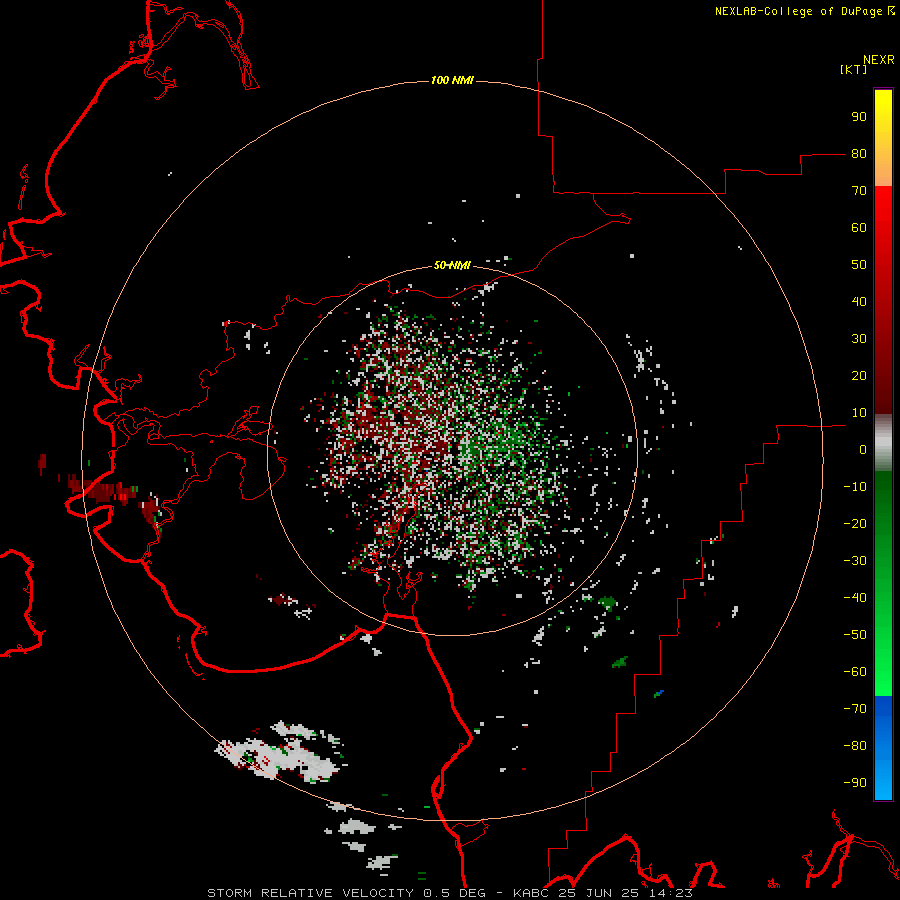The height and width of the screenshot is (900, 900).
Task: Click the -60 value on velocity scale
Action: (855, 672)
